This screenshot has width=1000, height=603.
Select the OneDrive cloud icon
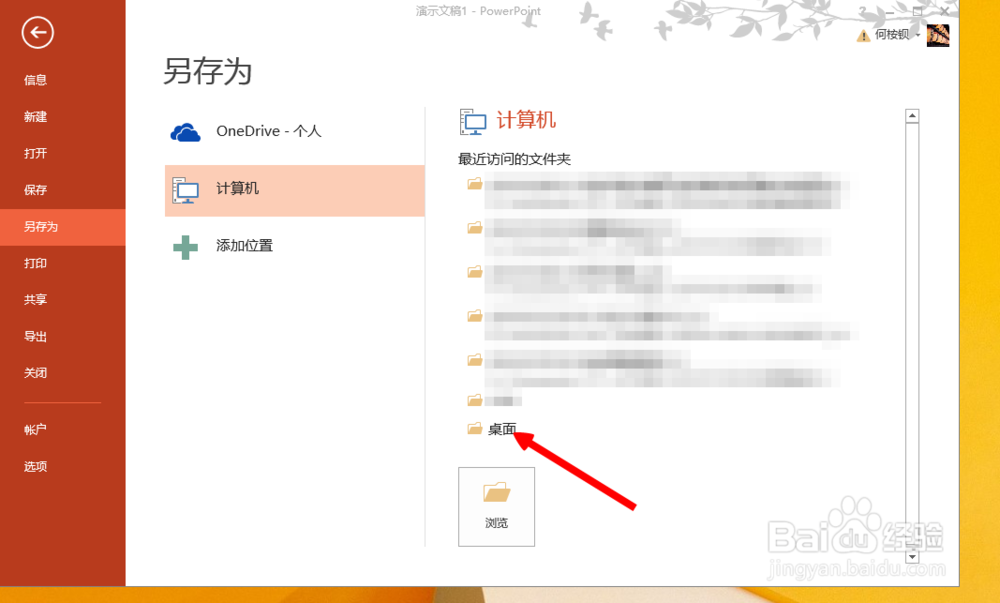(183, 131)
